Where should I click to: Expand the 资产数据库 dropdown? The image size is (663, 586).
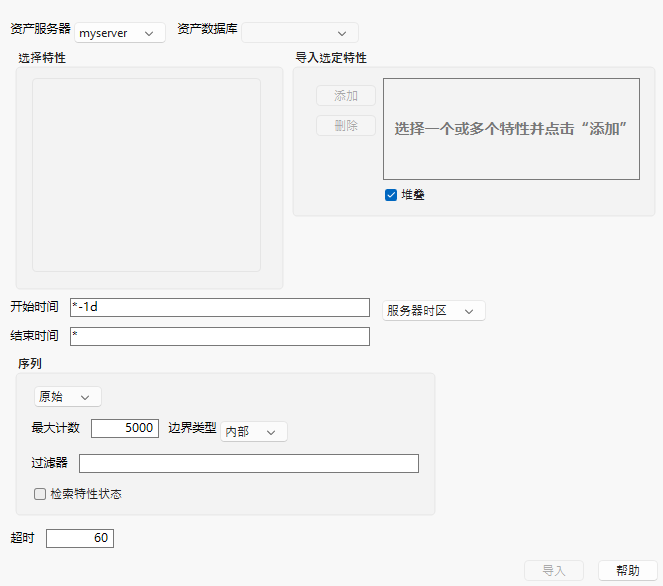[x=300, y=33]
